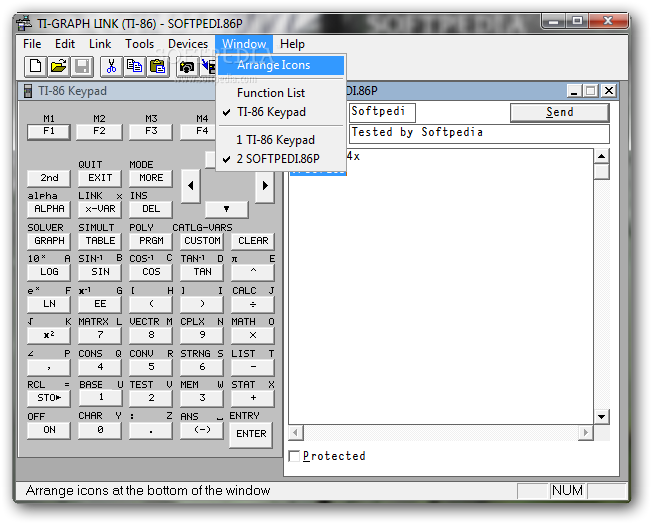Screen dimensions: 652x524
Task: Click the program name field Softpedi
Action: point(382,112)
